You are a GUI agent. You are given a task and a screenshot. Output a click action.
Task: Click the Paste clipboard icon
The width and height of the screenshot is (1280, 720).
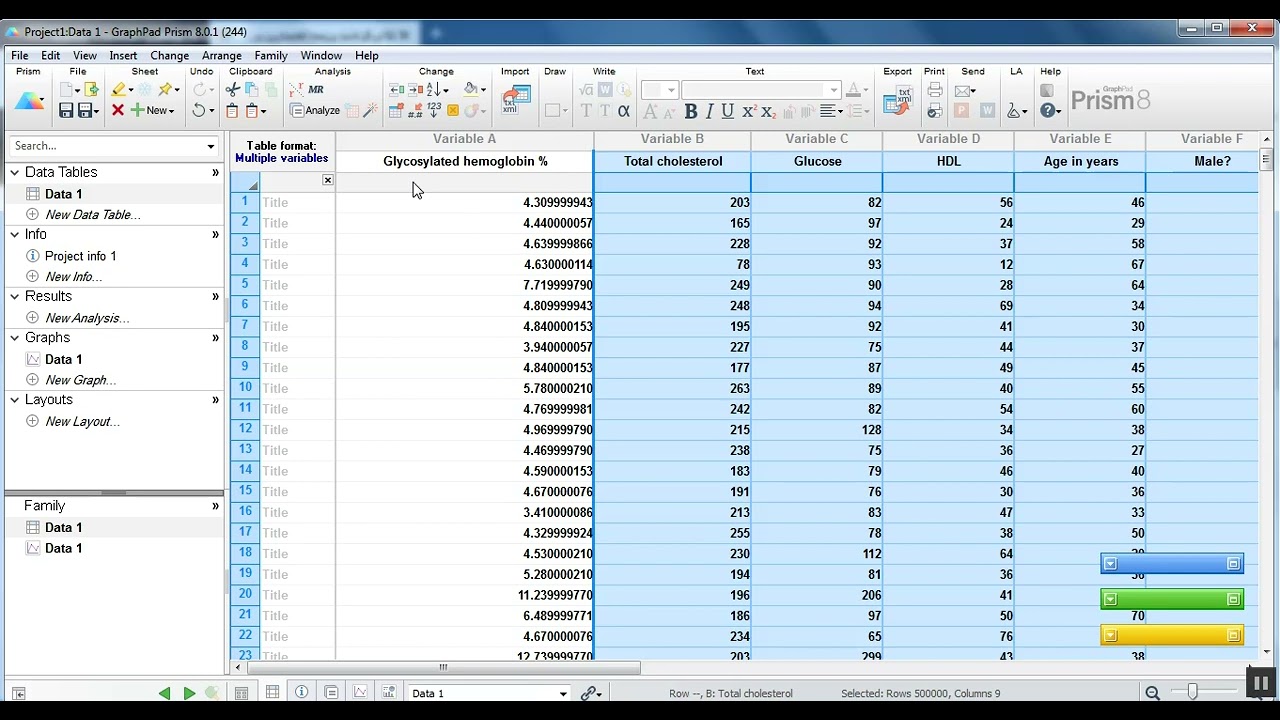point(232,111)
